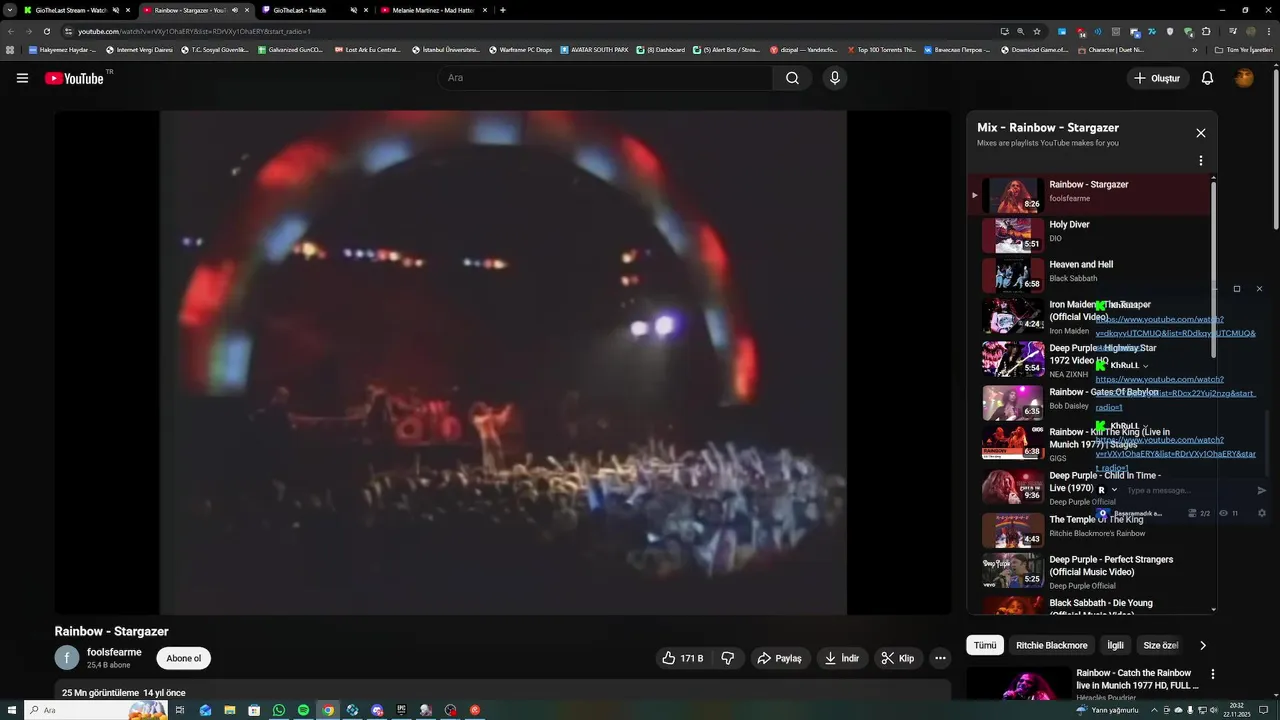The width and height of the screenshot is (1280, 720).
Task: Close the Mix - Rainbow - Stargazer playlist panel
Action: [x=1201, y=133]
